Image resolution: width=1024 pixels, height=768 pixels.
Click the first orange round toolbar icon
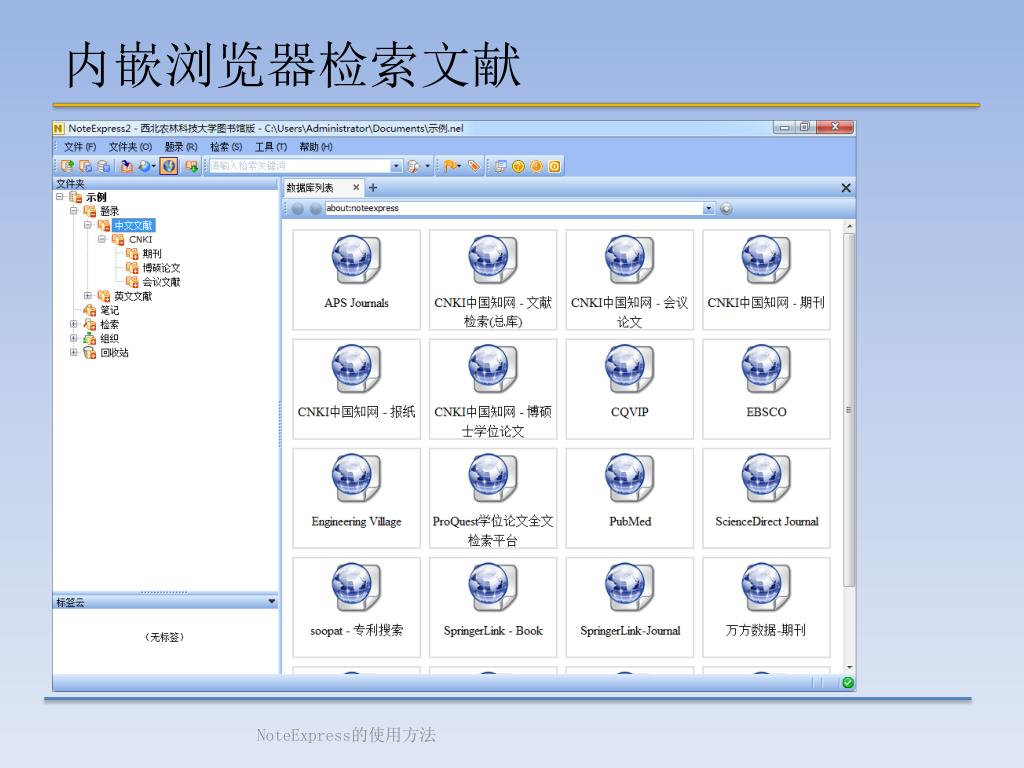point(519,167)
